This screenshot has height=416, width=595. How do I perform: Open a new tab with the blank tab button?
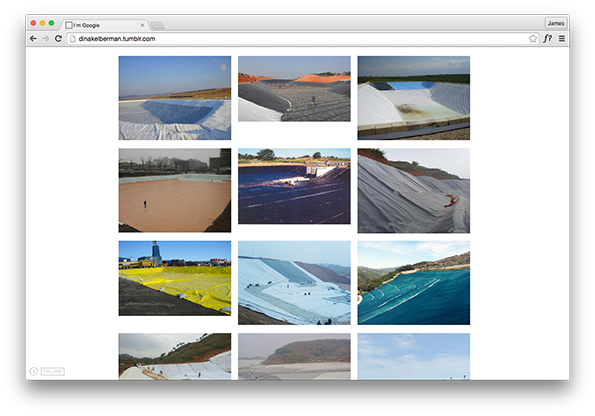coord(157,25)
